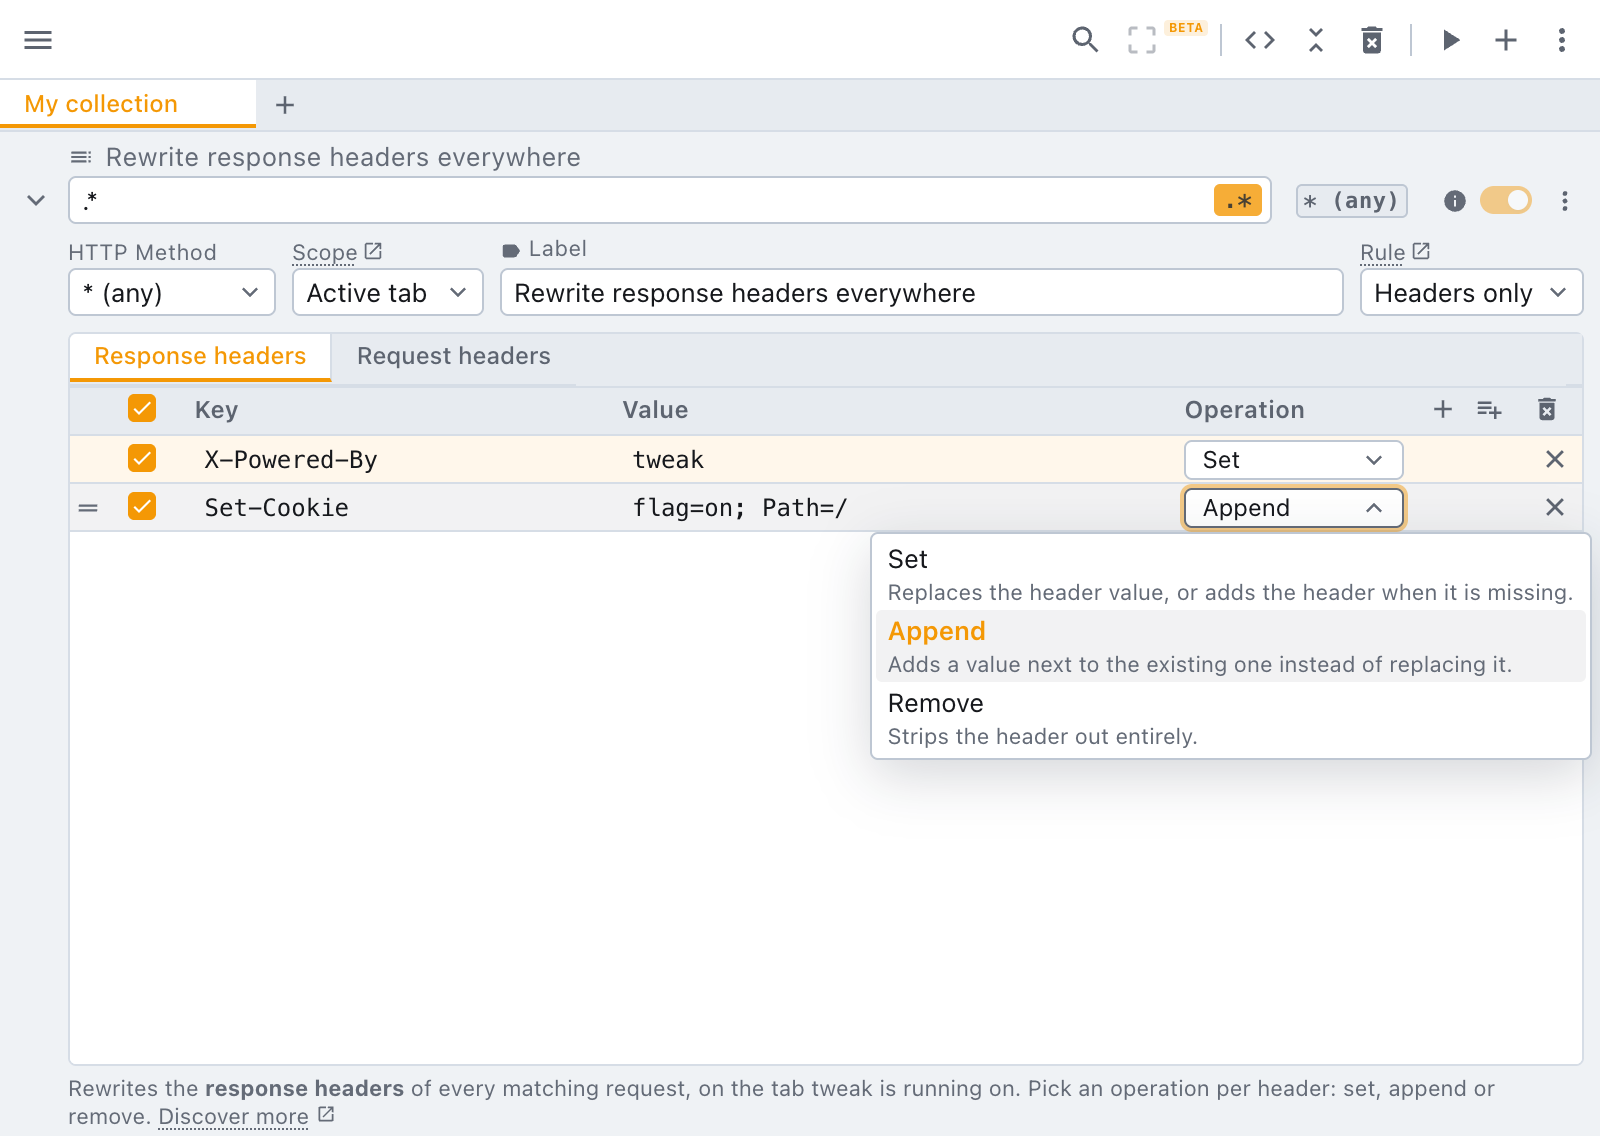Open the X-Powered-By operation Set dropdown

(x=1294, y=460)
